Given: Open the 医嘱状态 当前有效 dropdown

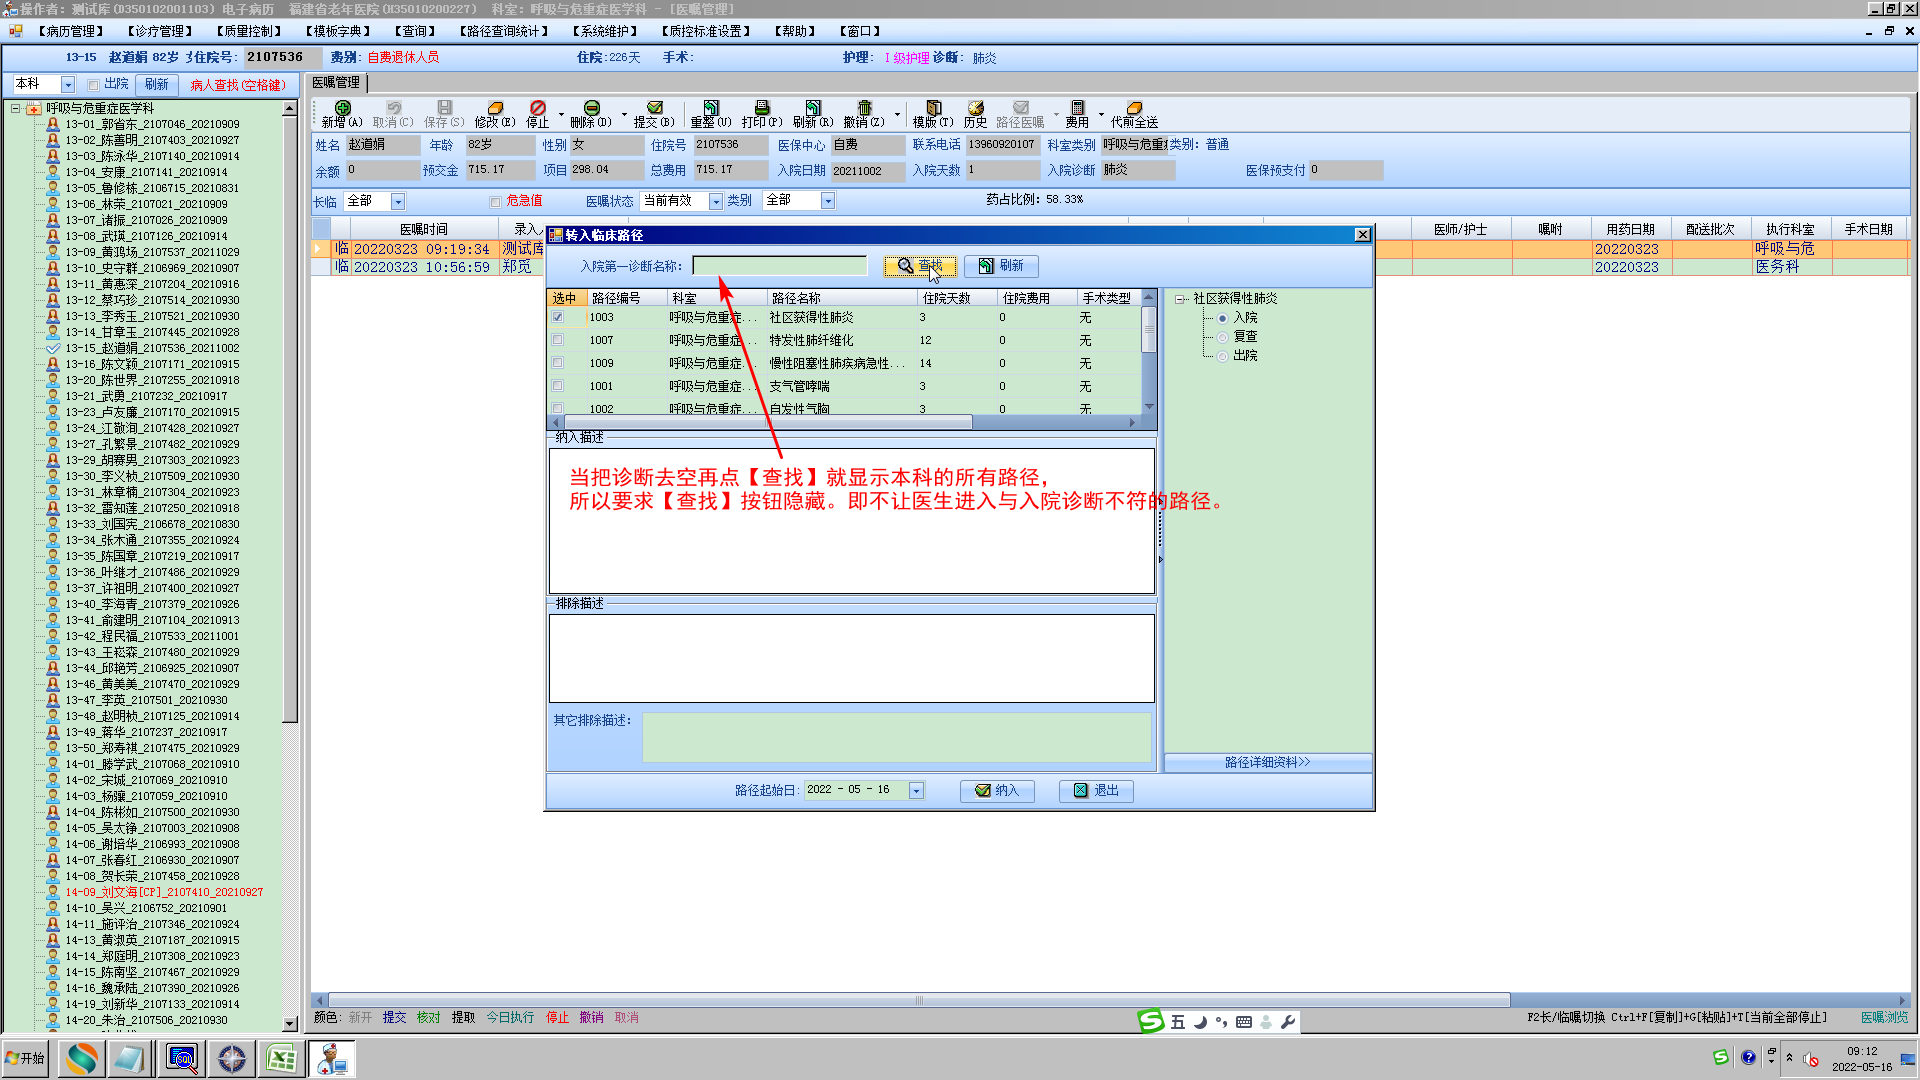Looking at the screenshot, I should pyautogui.click(x=715, y=202).
